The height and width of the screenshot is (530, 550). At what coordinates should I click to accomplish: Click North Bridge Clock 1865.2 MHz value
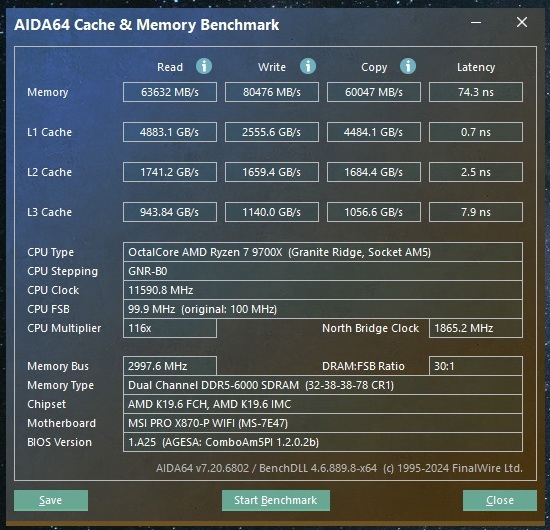click(x=476, y=328)
